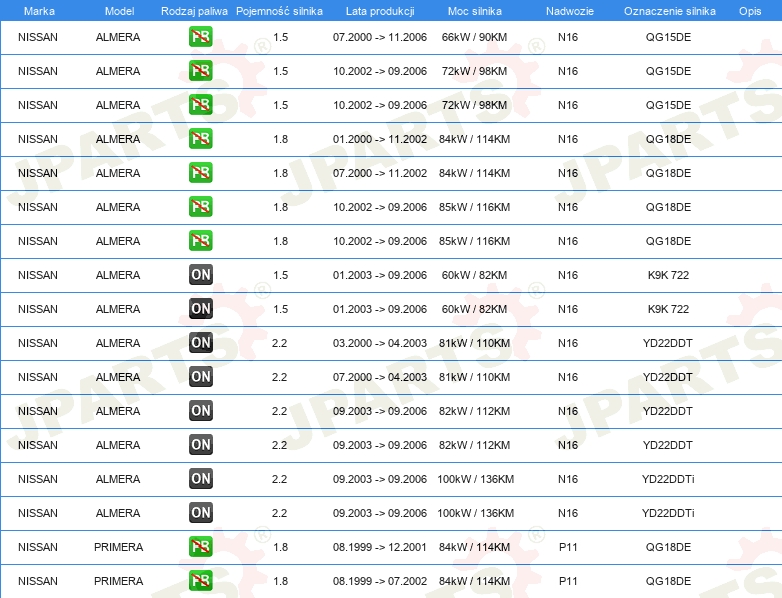This screenshot has width=782, height=598.
Task: Click P11 in the 08.1999 -> 12.2001 row
Action: 568,547
